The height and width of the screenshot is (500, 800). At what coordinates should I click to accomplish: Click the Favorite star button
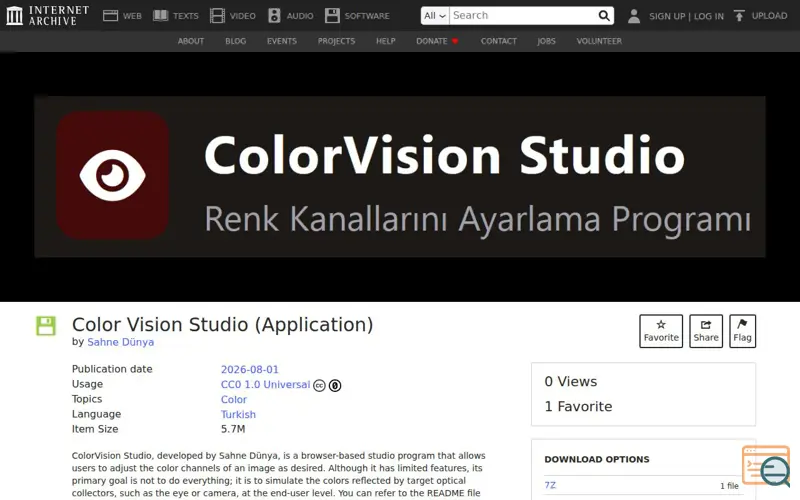[x=661, y=331]
